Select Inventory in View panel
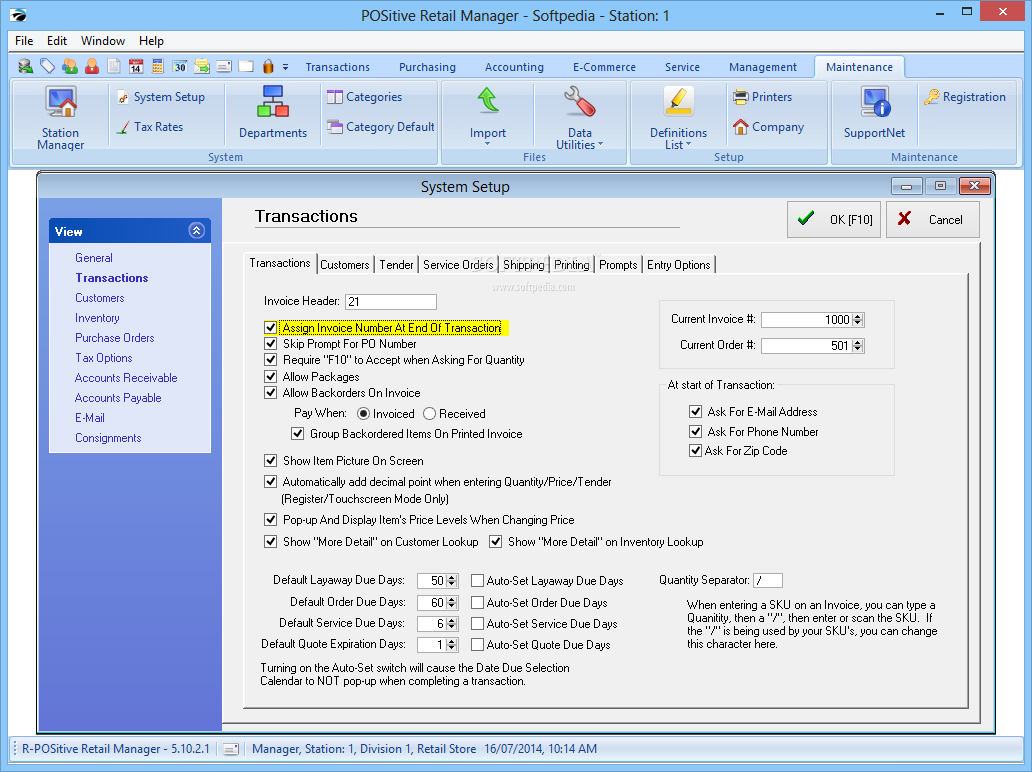This screenshot has height=772, width=1032. 97,318
